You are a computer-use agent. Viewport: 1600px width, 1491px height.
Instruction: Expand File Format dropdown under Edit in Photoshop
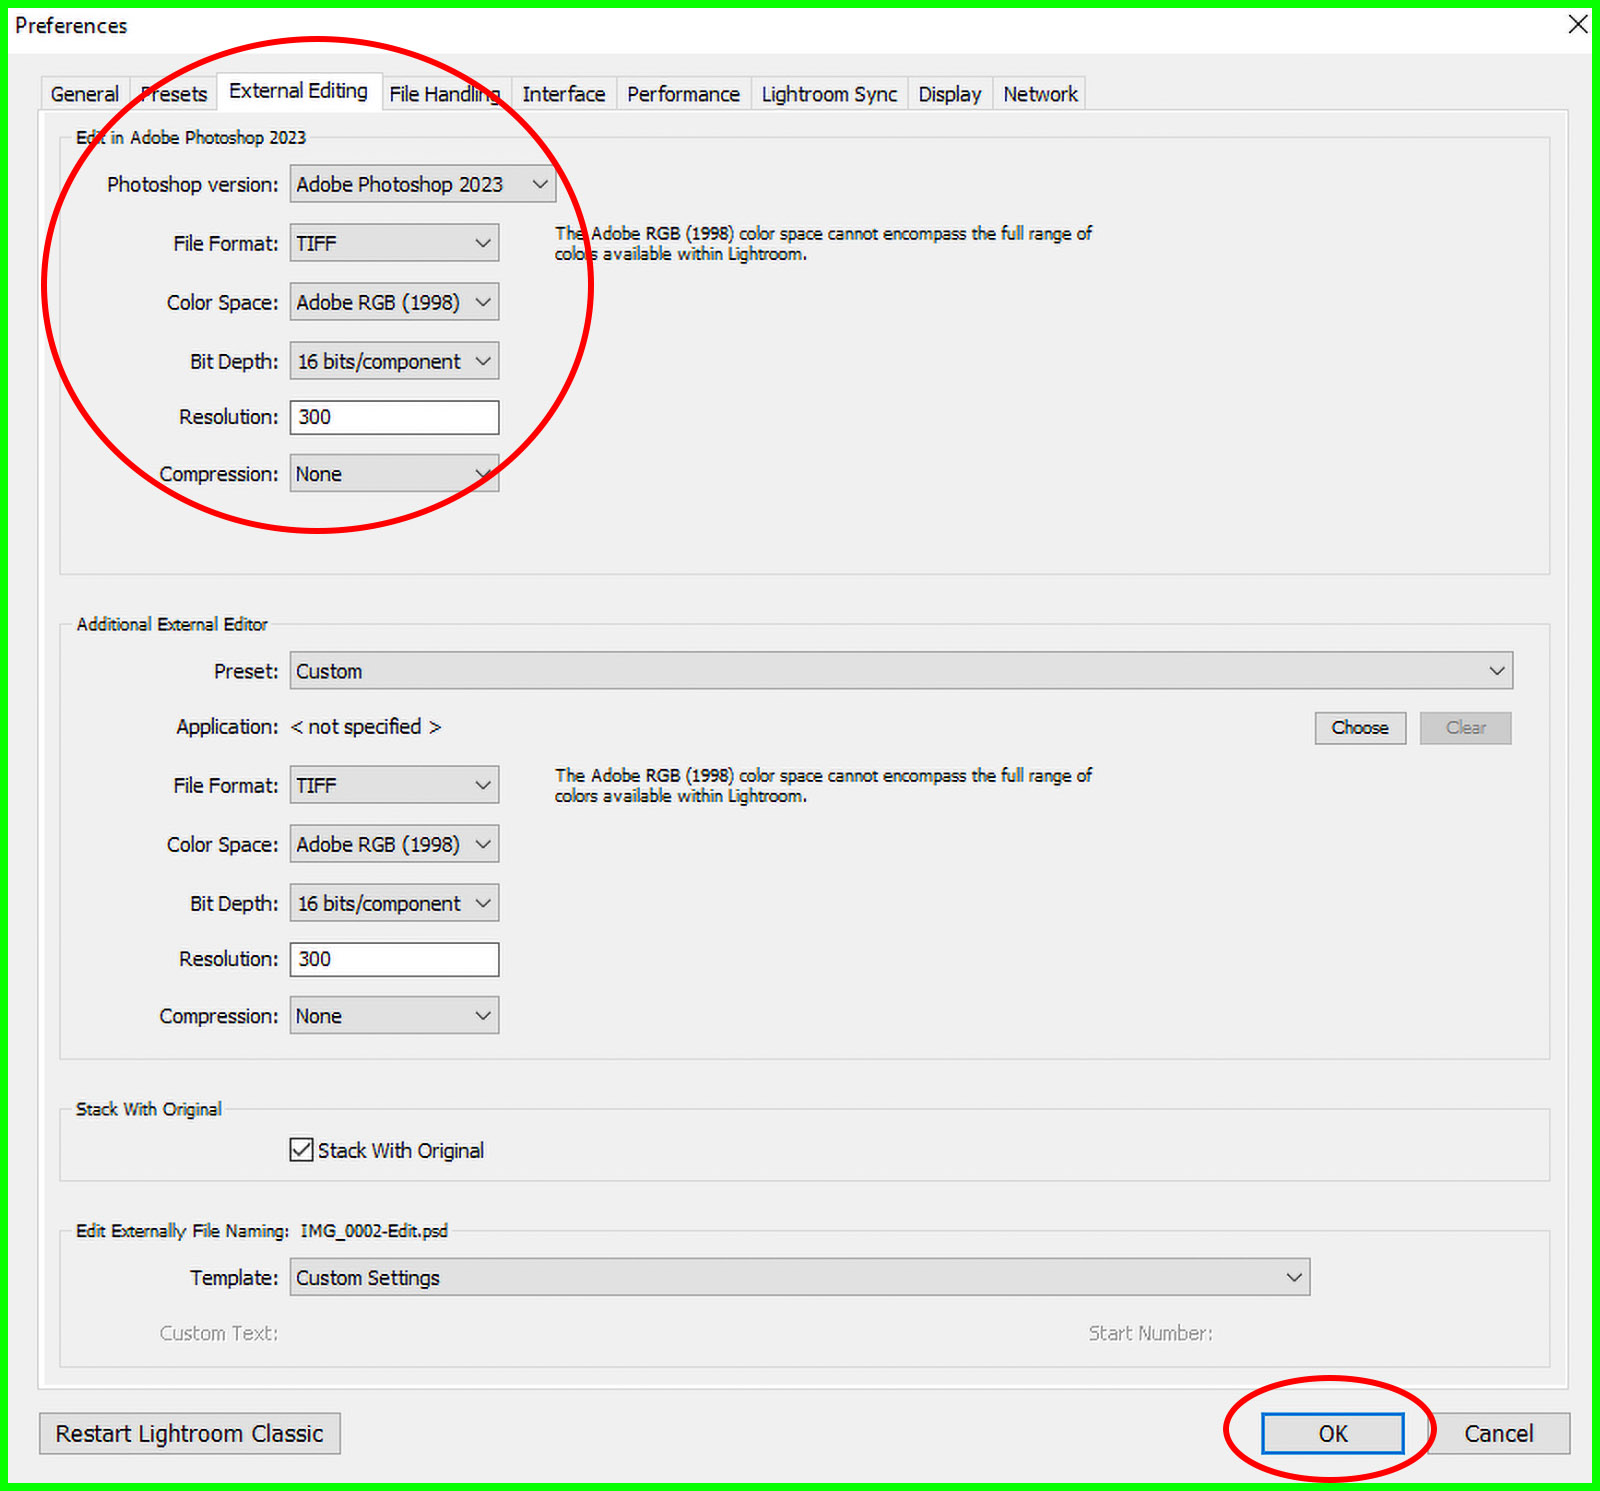pos(394,243)
